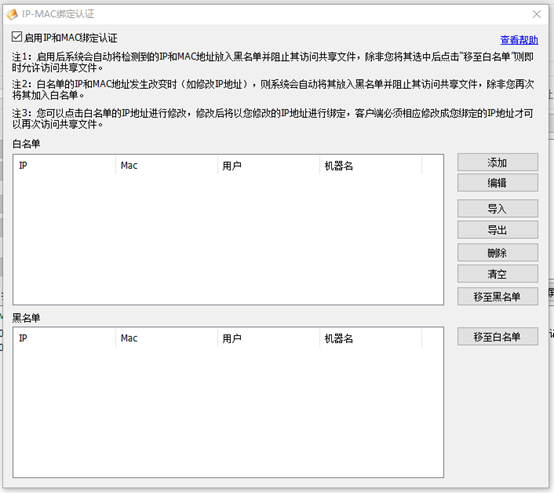Click the 移至黑名单 button
The image size is (554, 493).
(x=497, y=297)
